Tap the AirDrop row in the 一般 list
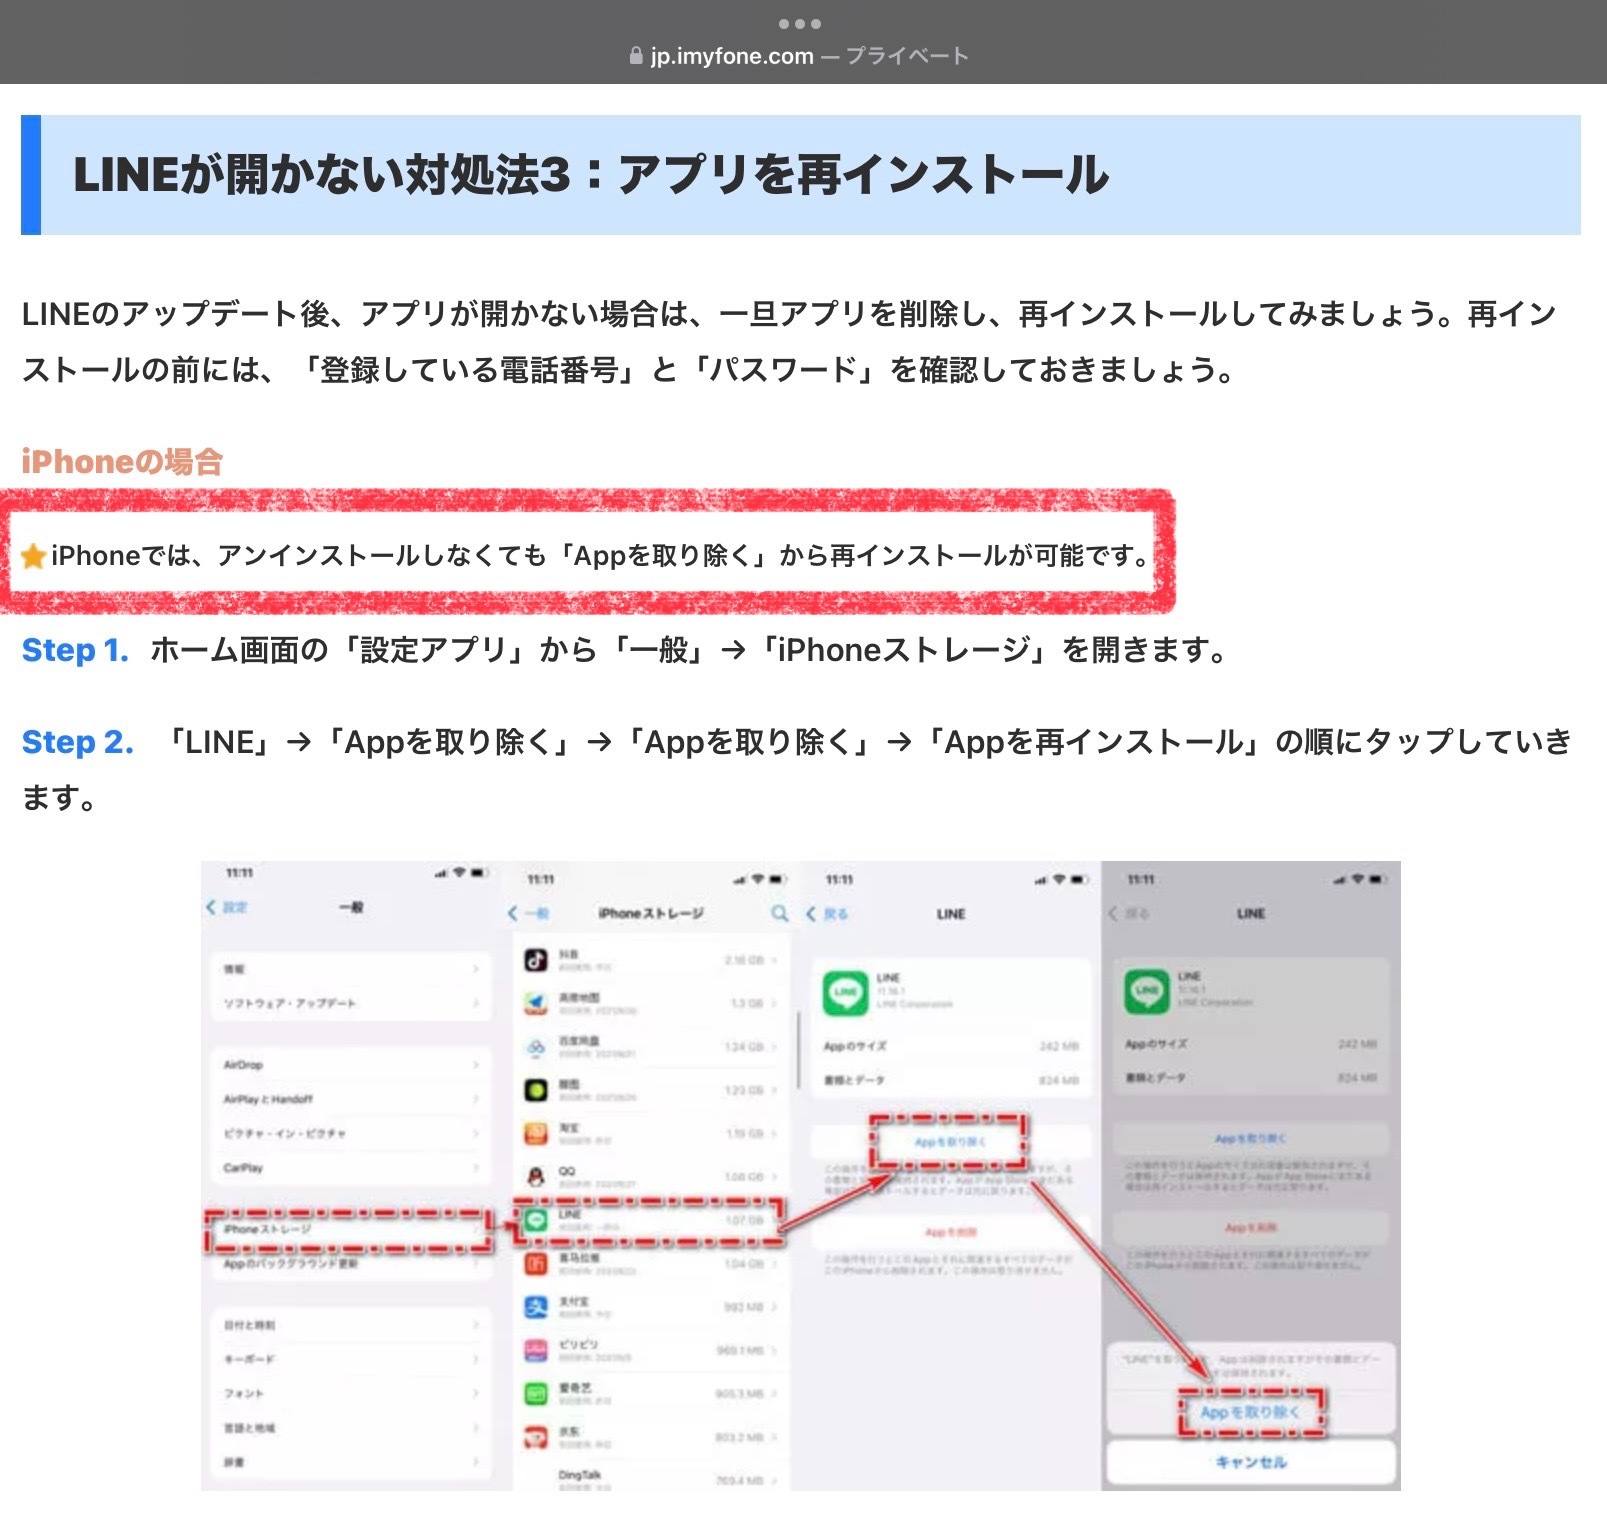Viewport: 1607px width, 1524px height. coord(350,1065)
